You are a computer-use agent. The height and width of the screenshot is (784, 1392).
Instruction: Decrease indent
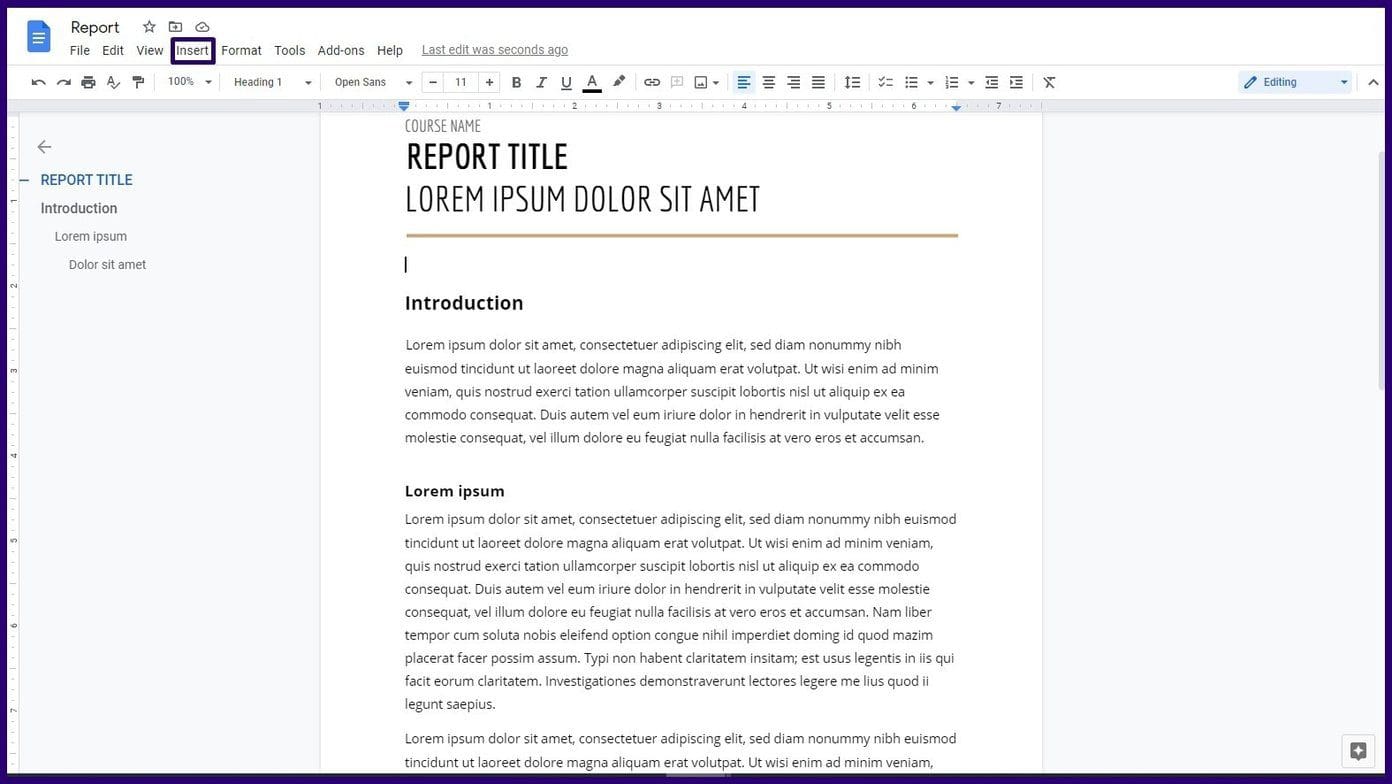click(991, 82)
